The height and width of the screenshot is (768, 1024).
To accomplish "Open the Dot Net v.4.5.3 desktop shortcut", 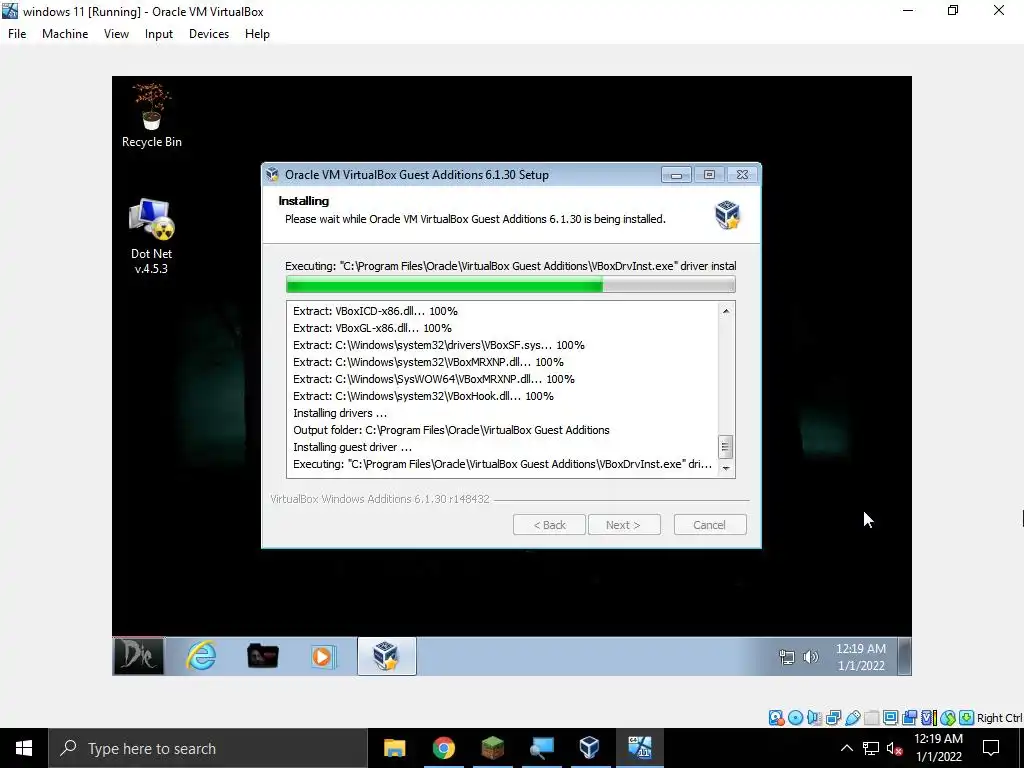I will click(151, 236).
